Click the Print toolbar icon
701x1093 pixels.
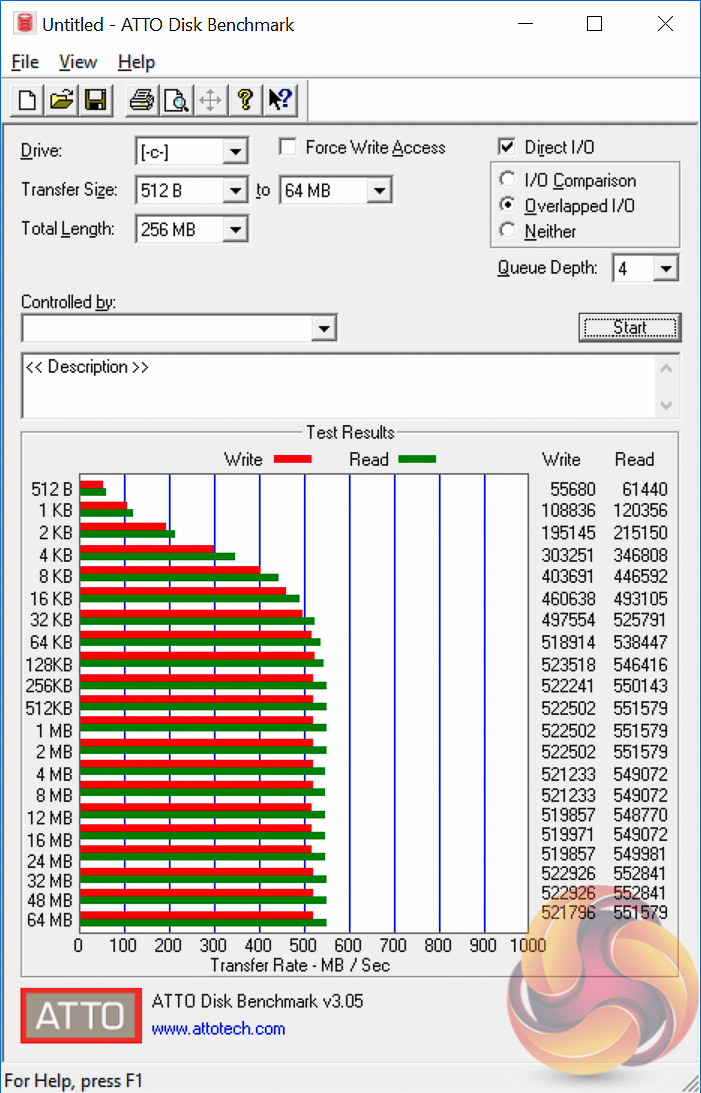[x=142, y=100]
